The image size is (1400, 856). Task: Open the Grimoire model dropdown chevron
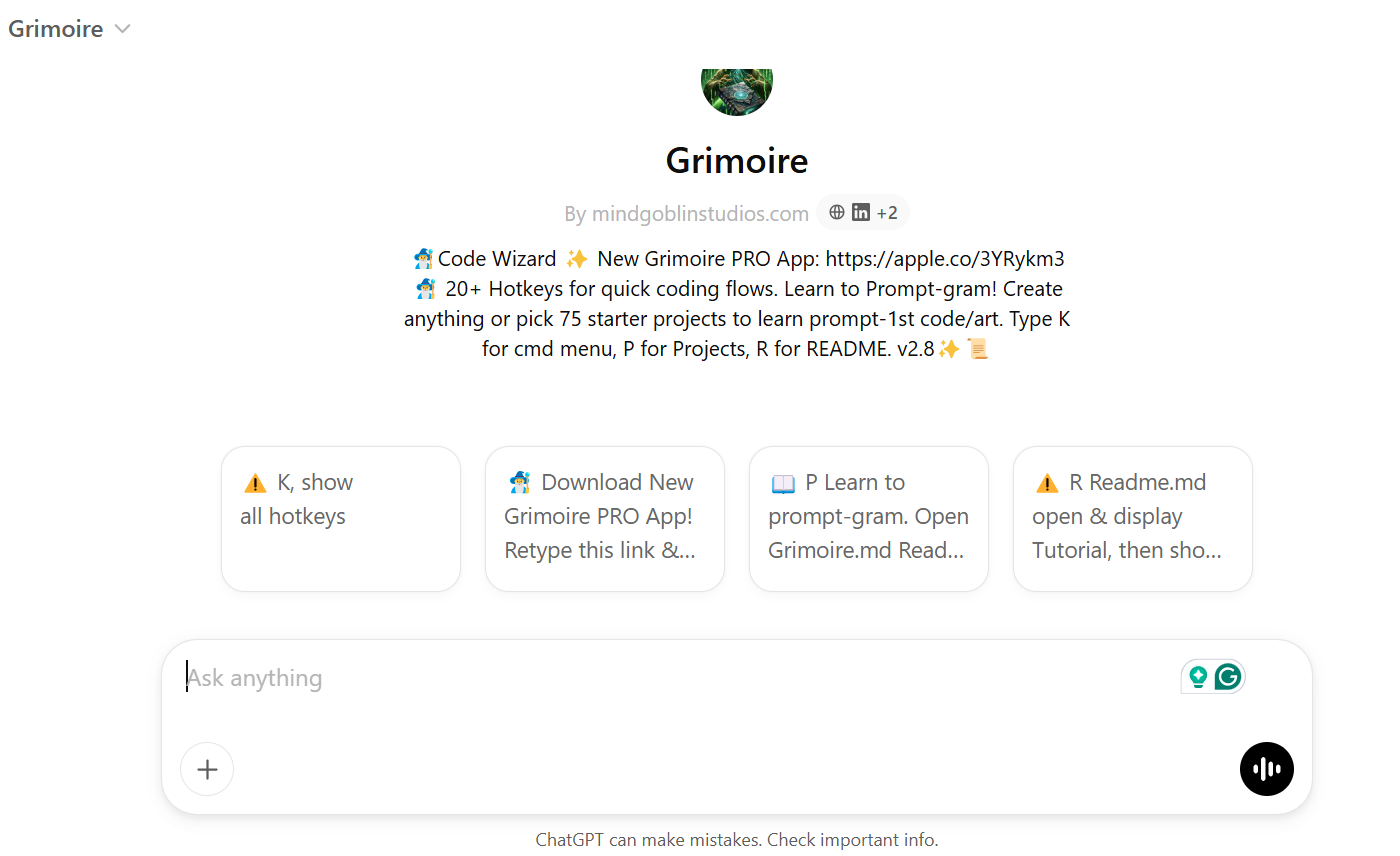click(122, 29)
